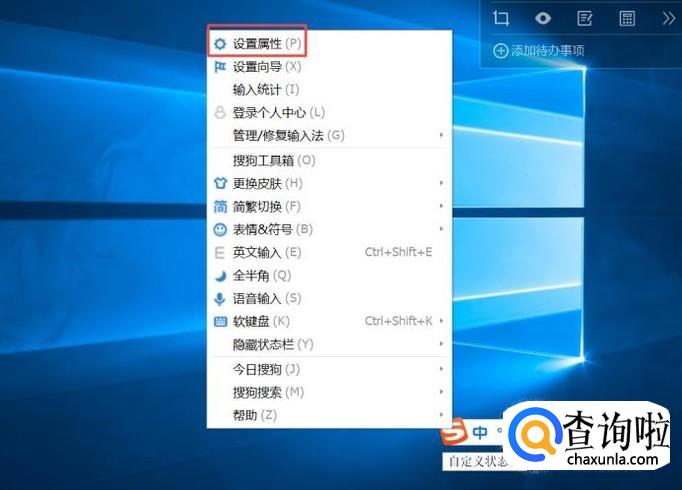Click the E icon beside 英文输入
The height and width of the screenshot is (490, 682).
point(220,253)
